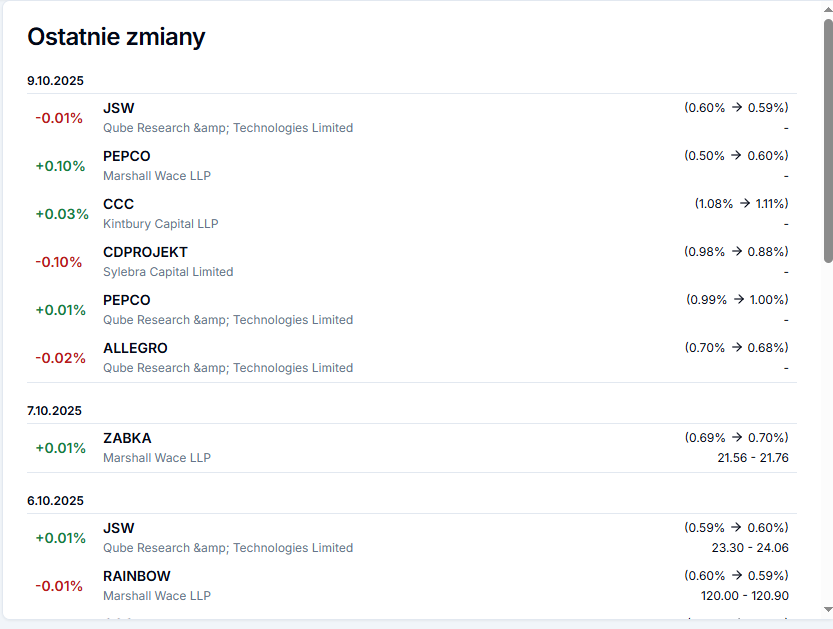Click the scroll down arrow of the scrollbar
This screenshot has height=629, width=833.
point(827,609)
